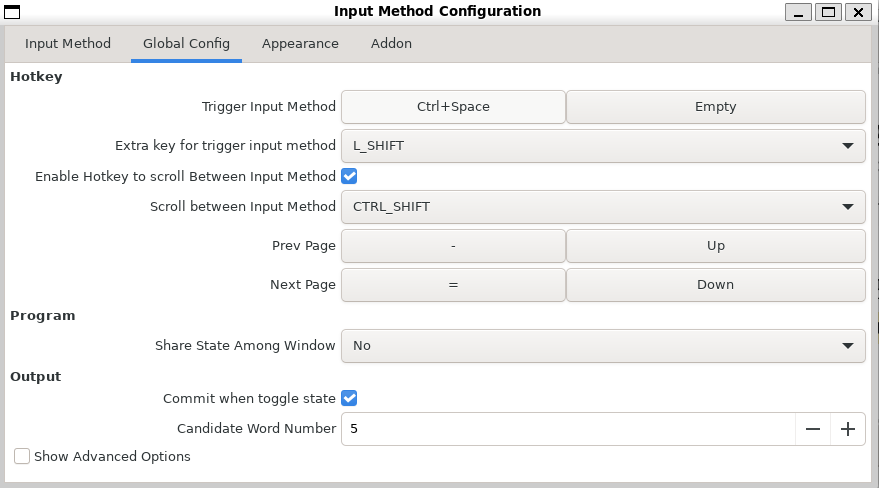Open Extra key for trigger dropdown
Image resolution: width=879 pixels, height=488 pixels.
603,145
